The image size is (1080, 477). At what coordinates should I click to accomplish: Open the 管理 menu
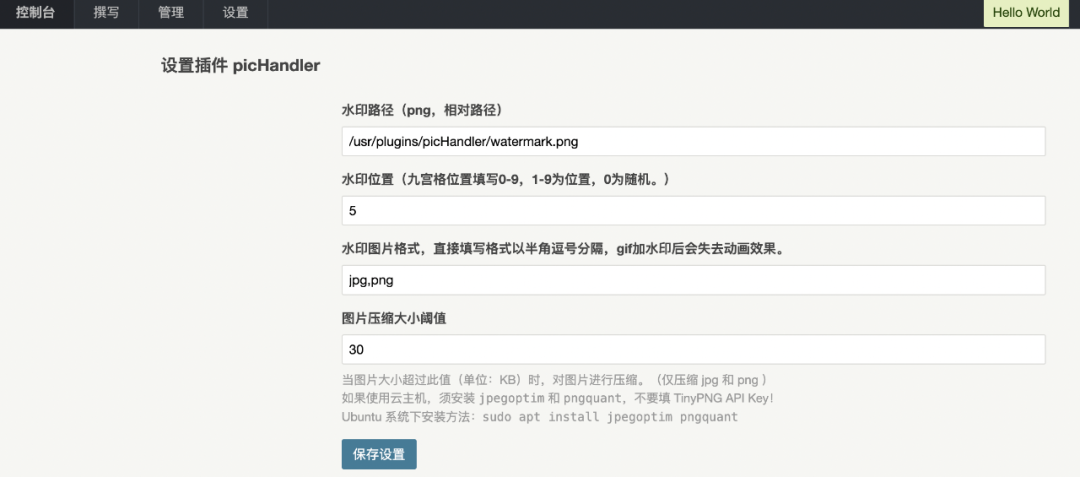tap(171, 13)
